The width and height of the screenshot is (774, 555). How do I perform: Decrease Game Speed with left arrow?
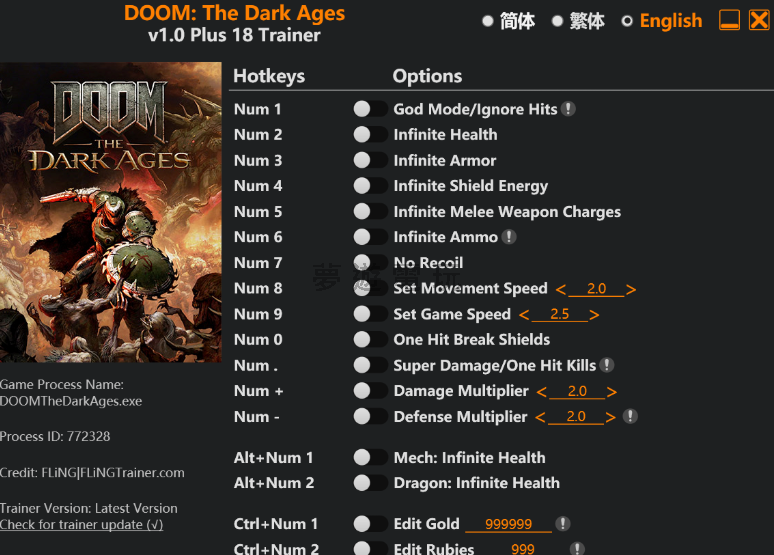[524, 315]
